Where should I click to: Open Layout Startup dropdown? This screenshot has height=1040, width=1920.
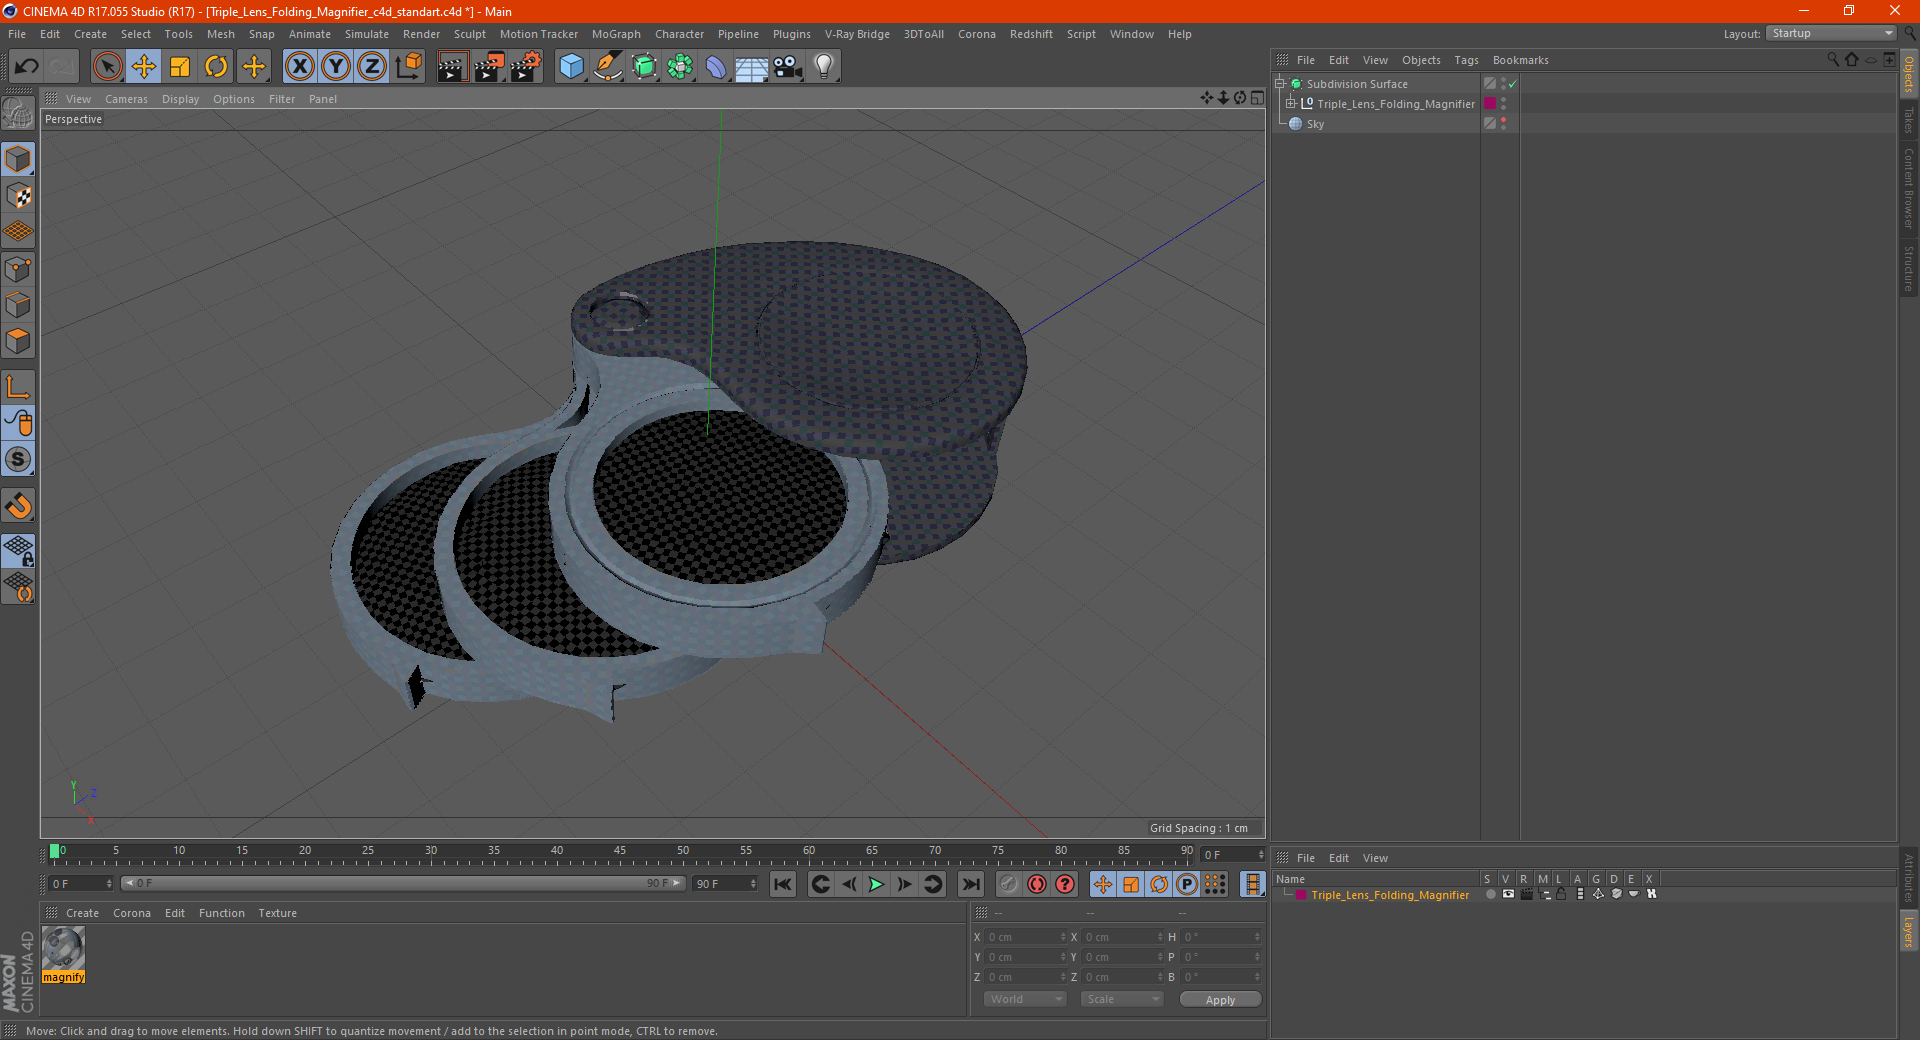(1831, 33)
